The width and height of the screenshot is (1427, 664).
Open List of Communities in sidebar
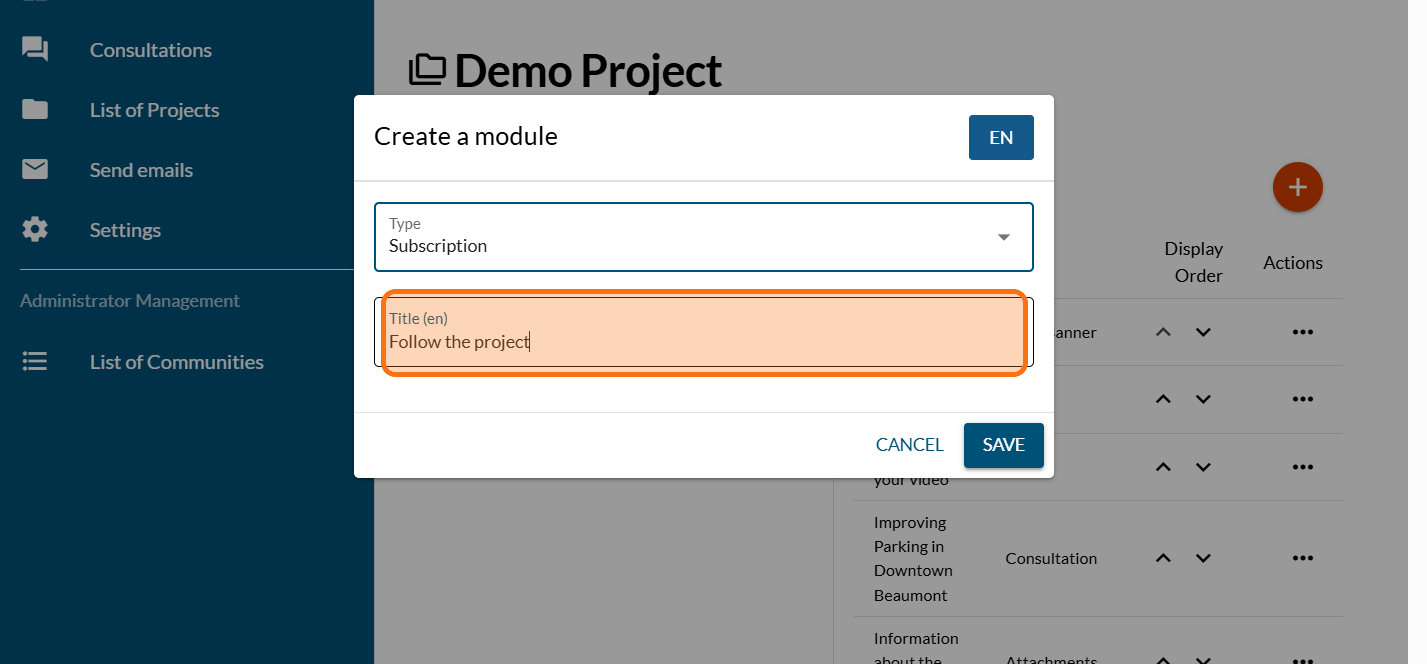pos(176,362)
